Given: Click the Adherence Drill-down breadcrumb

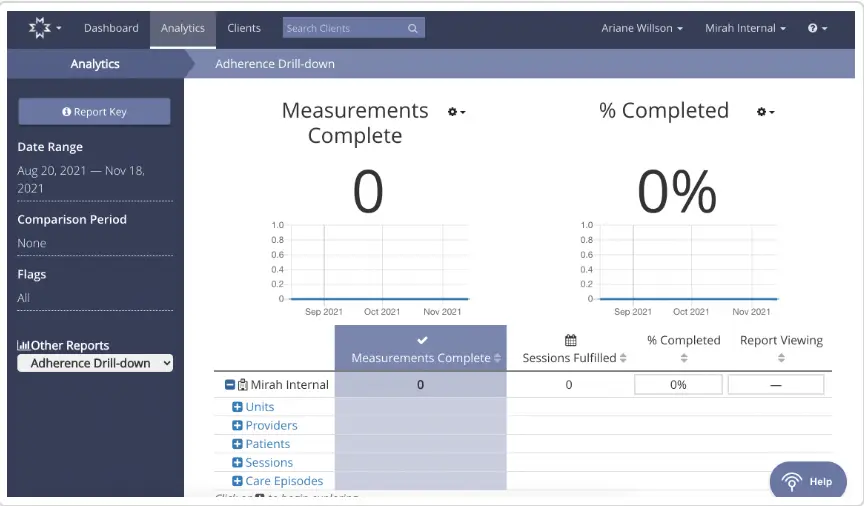Looking at the screenshot, I should coord(275,64).
